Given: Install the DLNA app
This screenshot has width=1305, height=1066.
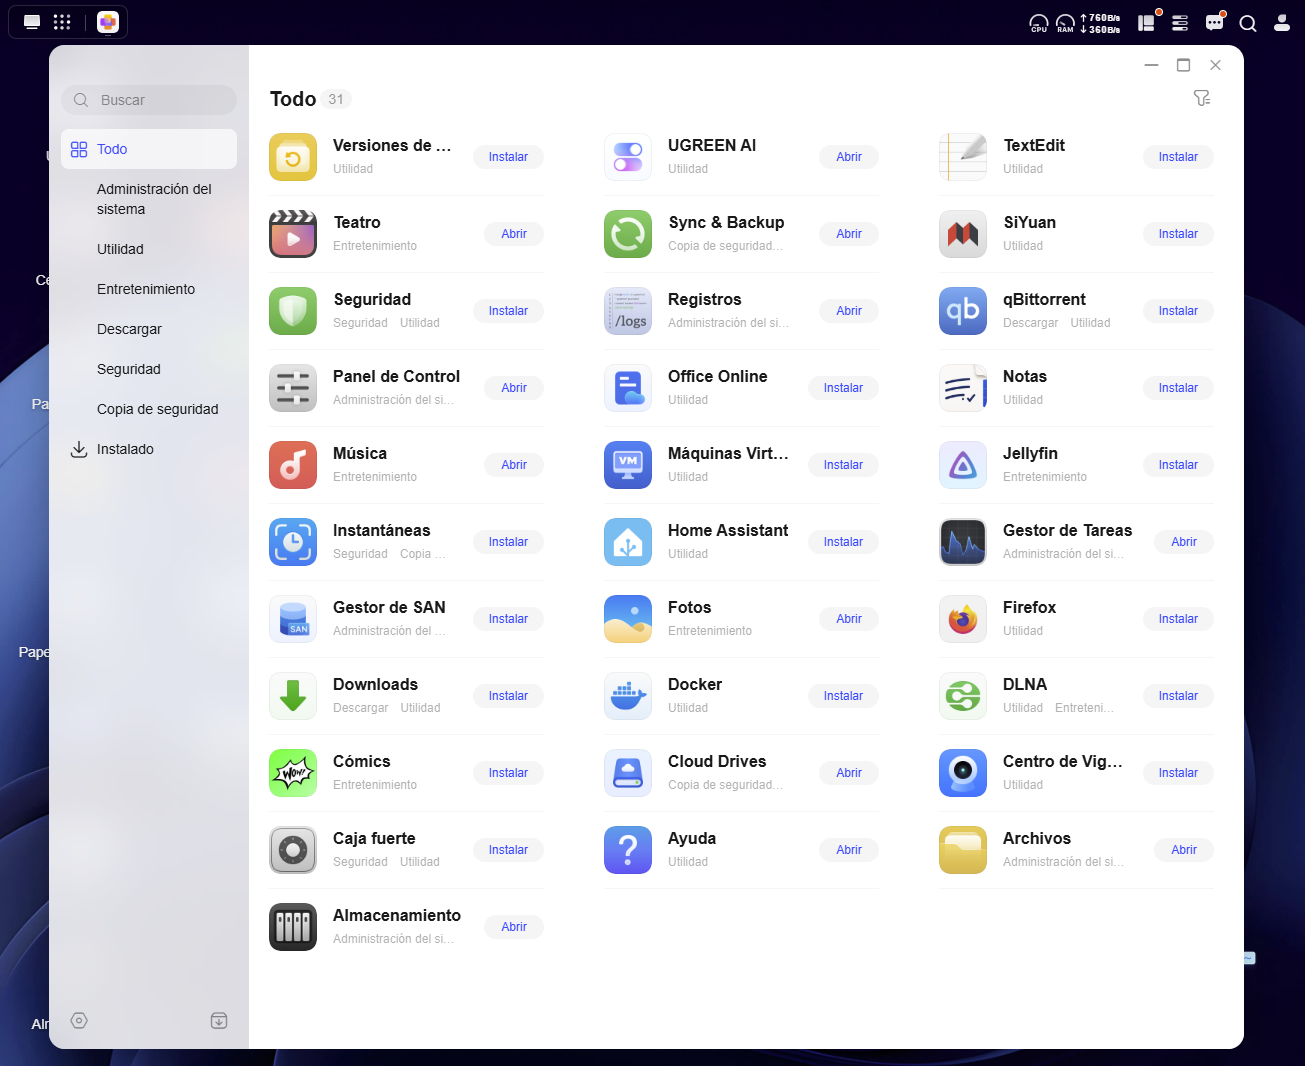Looking at the screenshot, I should pyautogui.click(x=1178, y=696).
